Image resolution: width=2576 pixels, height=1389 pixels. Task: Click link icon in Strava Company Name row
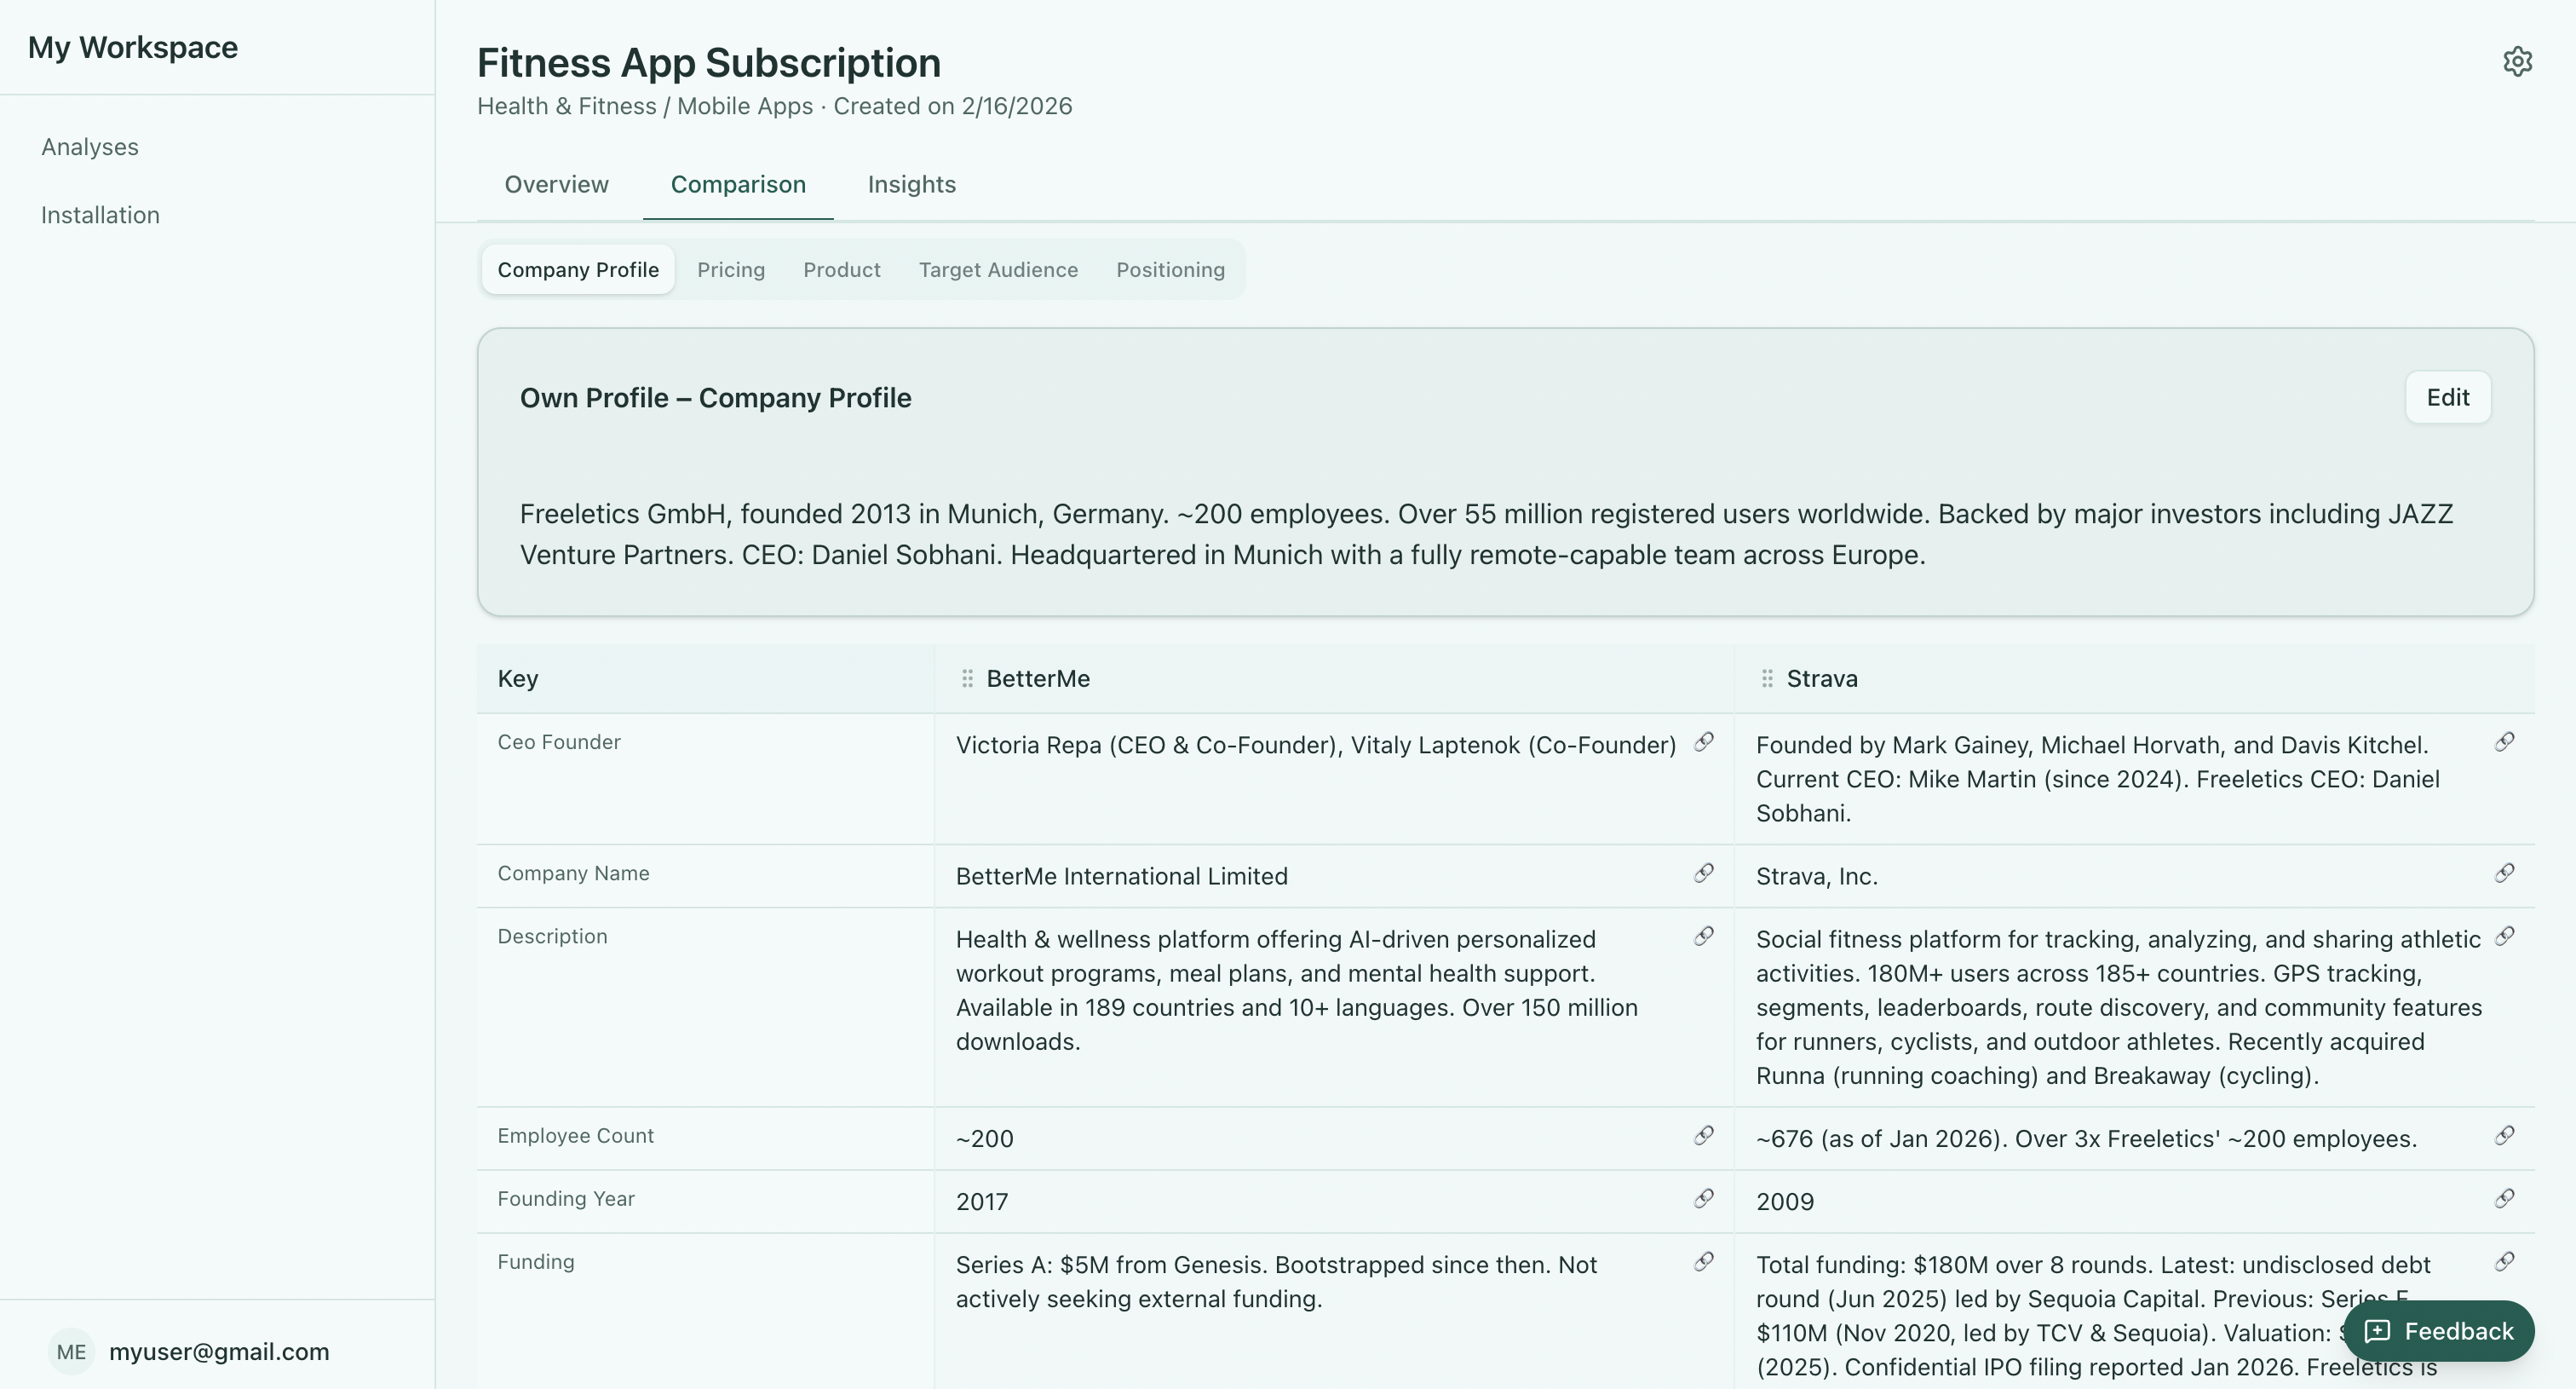click(x=2504, y=873)
